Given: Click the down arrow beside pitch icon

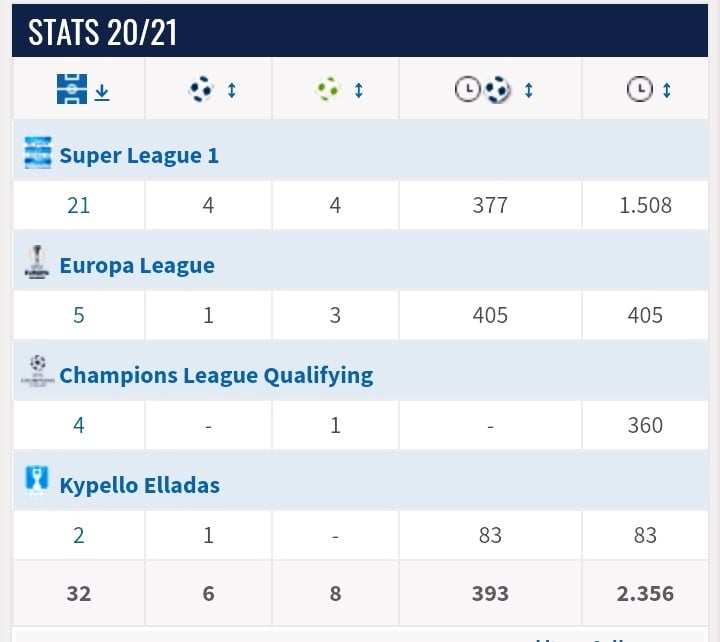Looking at the screenshot, I should 102,91.
